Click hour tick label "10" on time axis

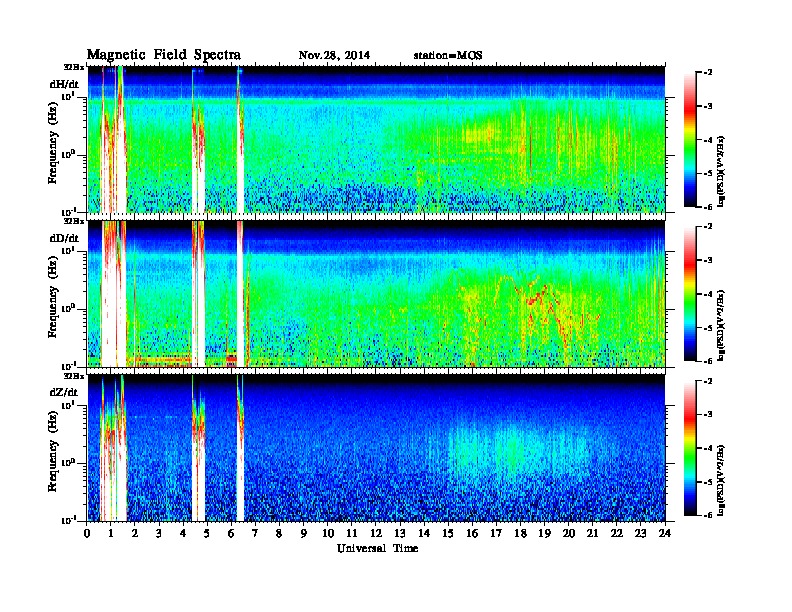pyautogui.click(x=328, y=533)
